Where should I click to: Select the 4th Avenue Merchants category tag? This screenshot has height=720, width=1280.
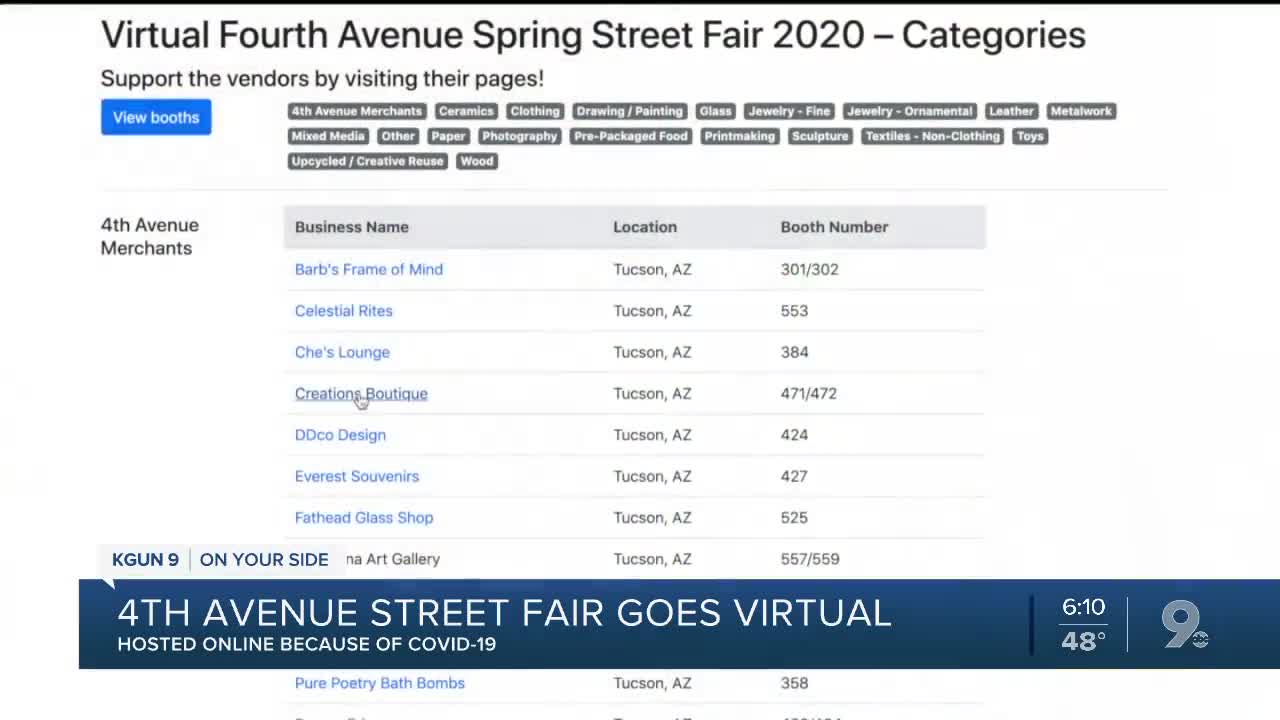pyautogui.click(x=357, y=111)
